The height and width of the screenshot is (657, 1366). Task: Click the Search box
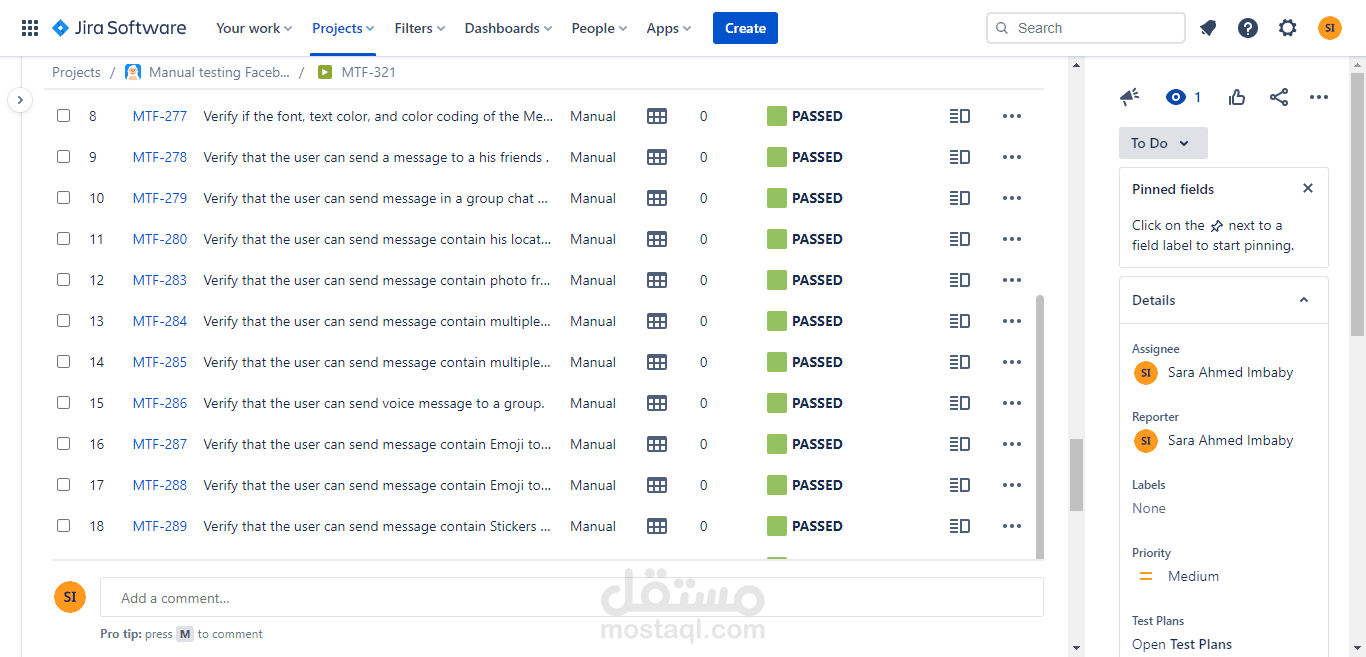[1086, 28]
